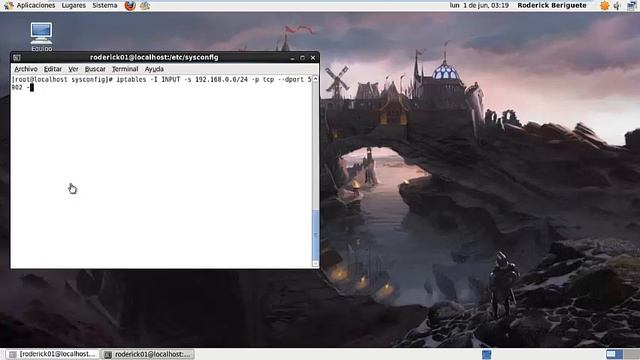Open the Roderick Beriguete user menu
Image resolution: width=640 pixels, height=360 pixels.
click(552, 5)
